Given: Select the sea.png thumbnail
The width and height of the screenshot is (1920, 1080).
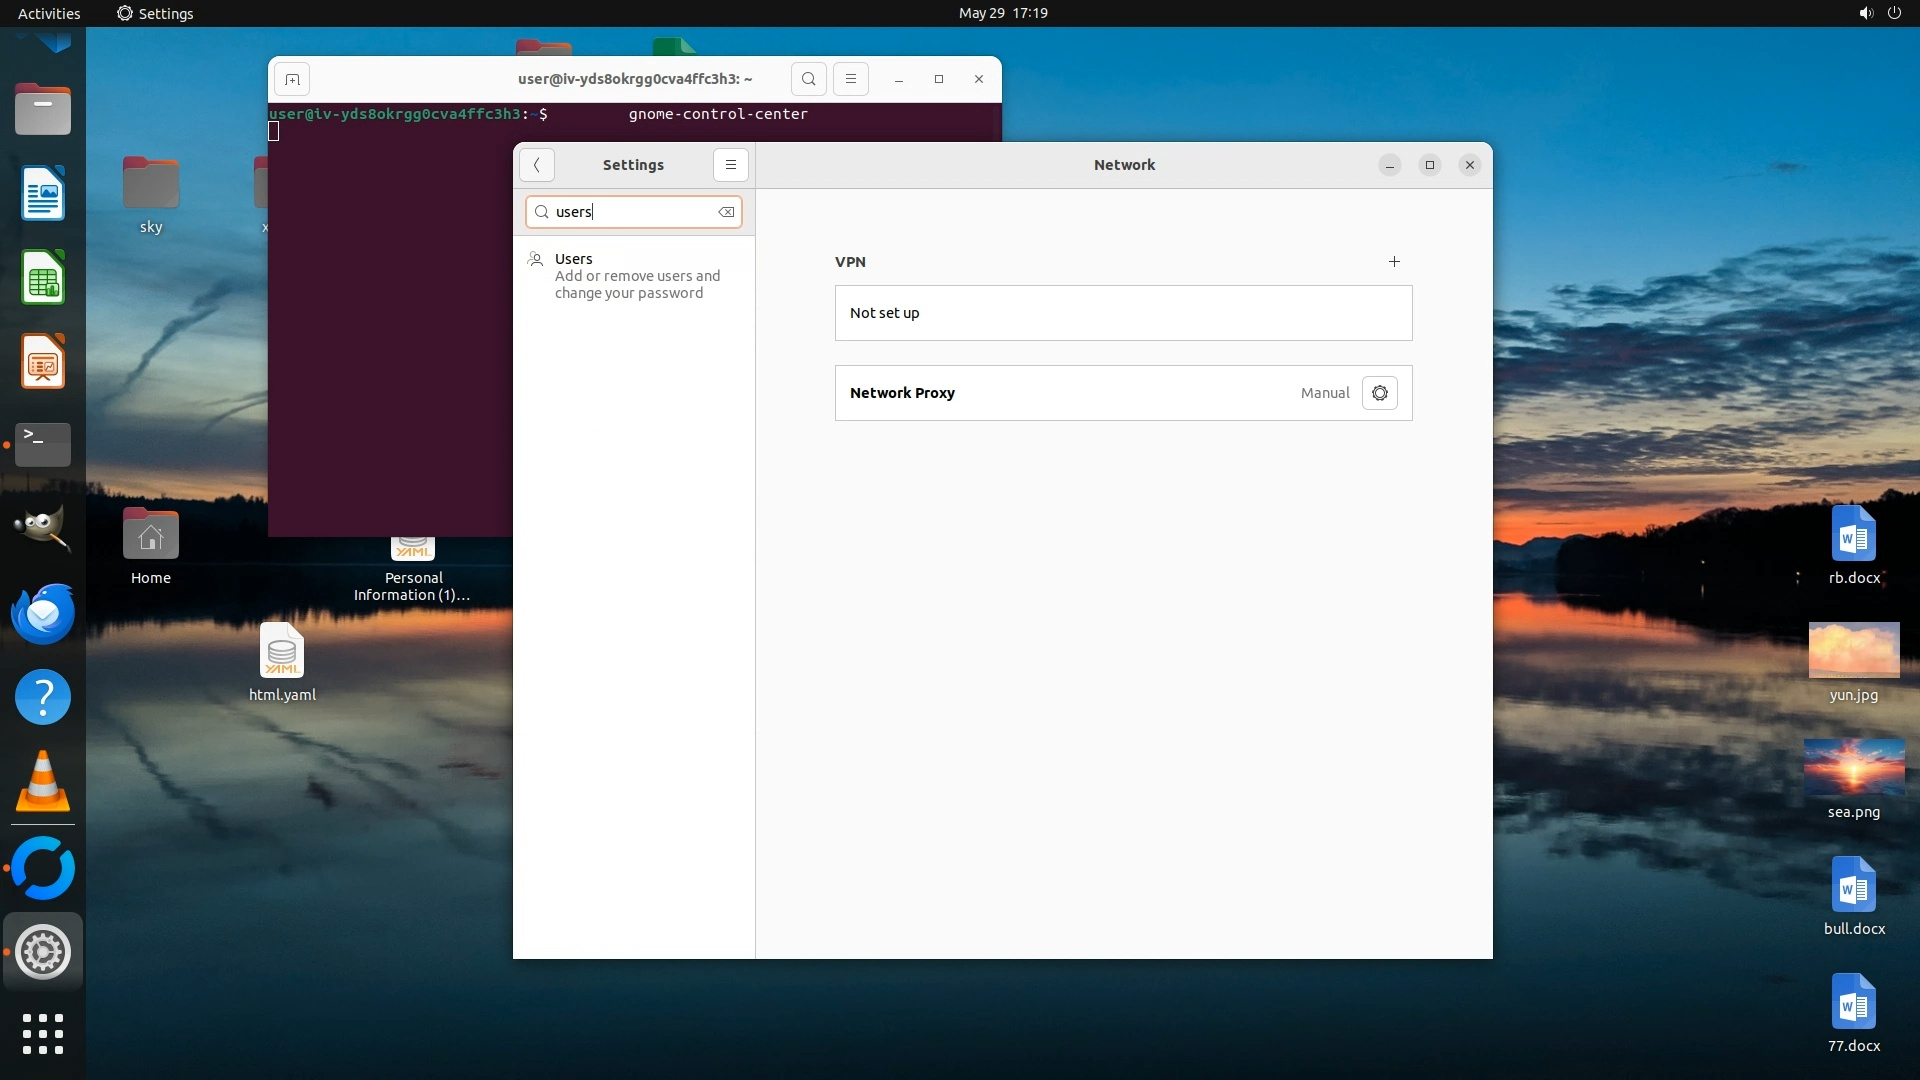Looking at the screenshot, I should (1853, 768).
